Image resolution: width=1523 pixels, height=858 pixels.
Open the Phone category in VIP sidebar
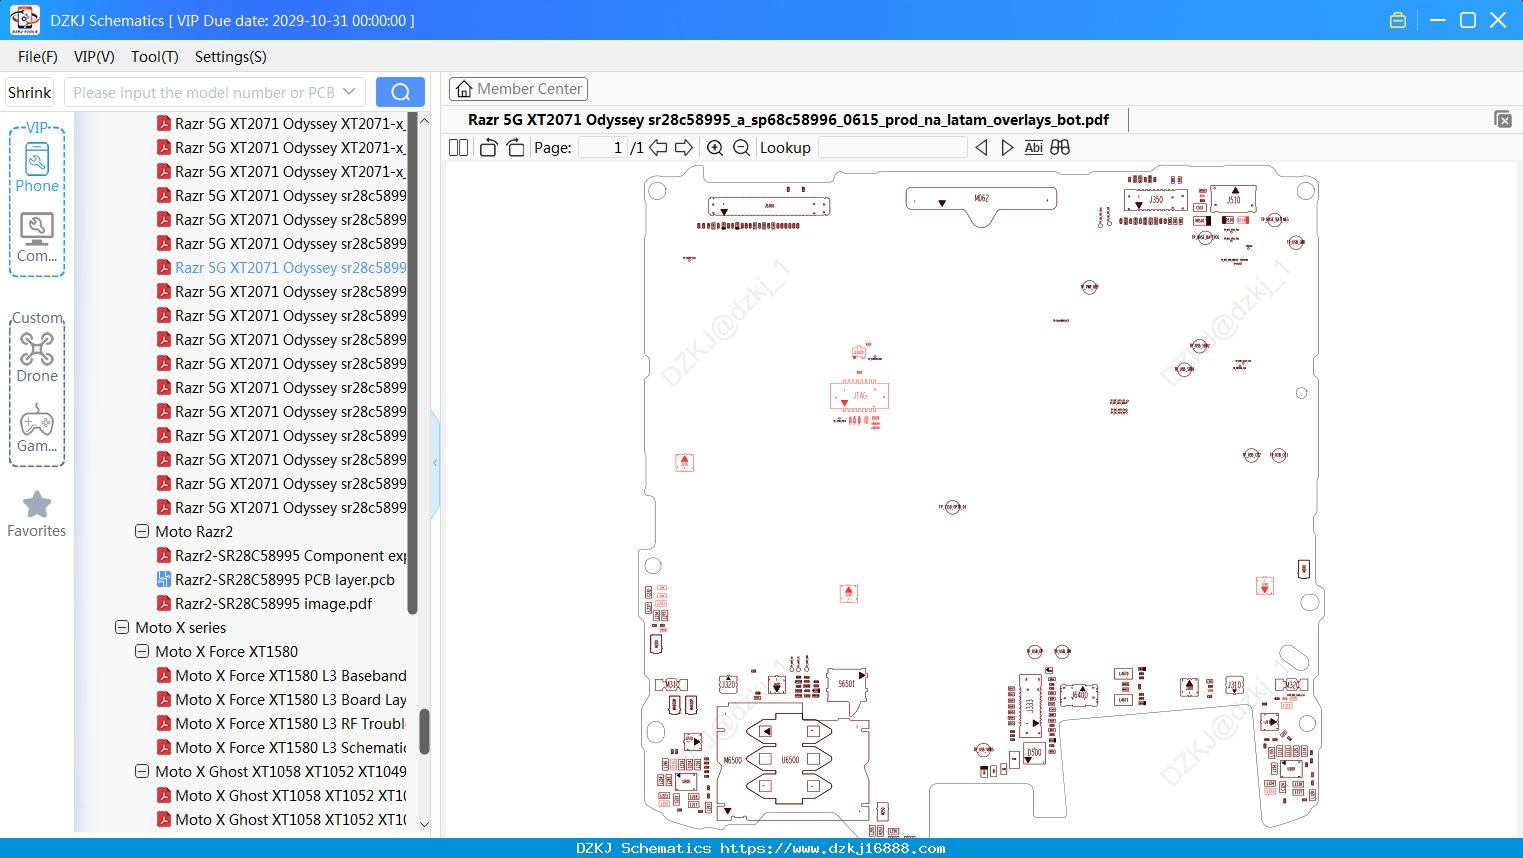coord(37,167)
